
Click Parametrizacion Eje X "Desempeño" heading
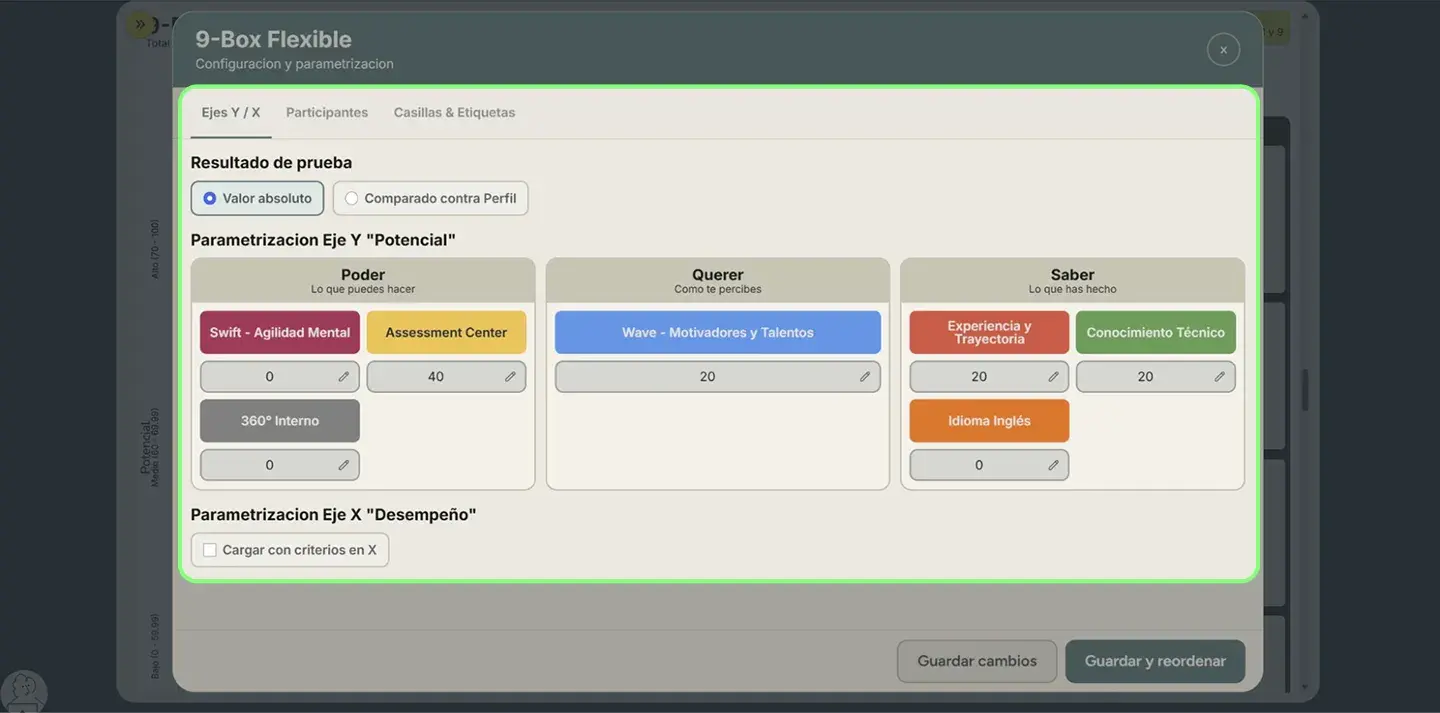click(333, 514)
